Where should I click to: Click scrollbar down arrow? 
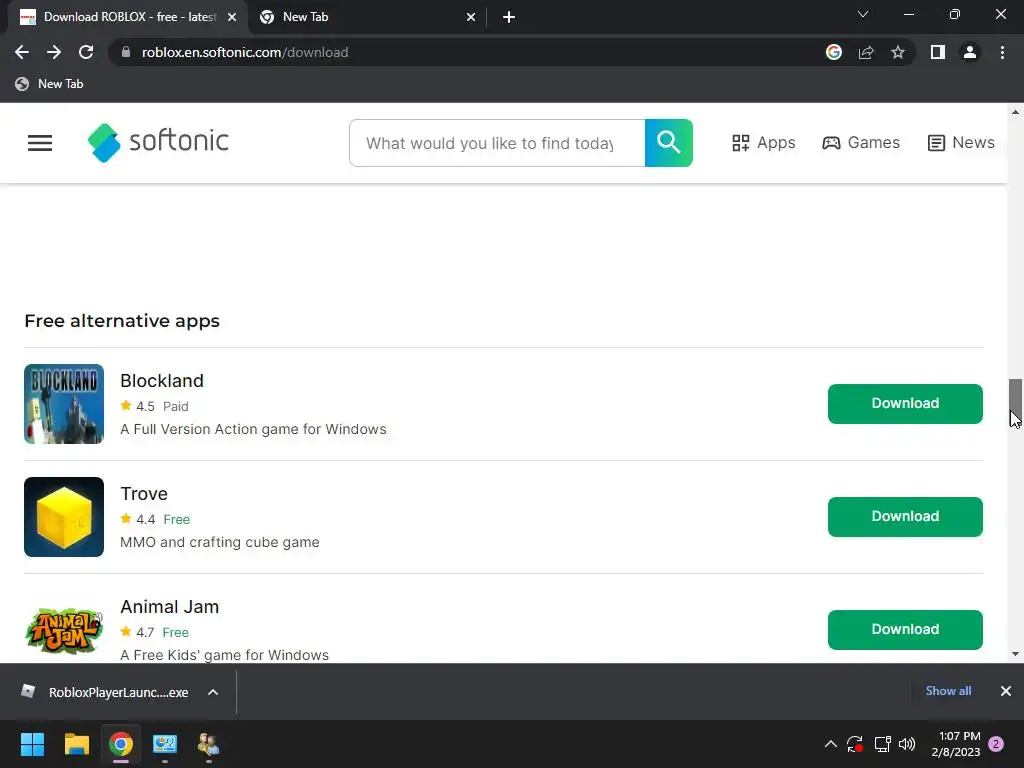pyautogui.click(x=1016, y=654)
